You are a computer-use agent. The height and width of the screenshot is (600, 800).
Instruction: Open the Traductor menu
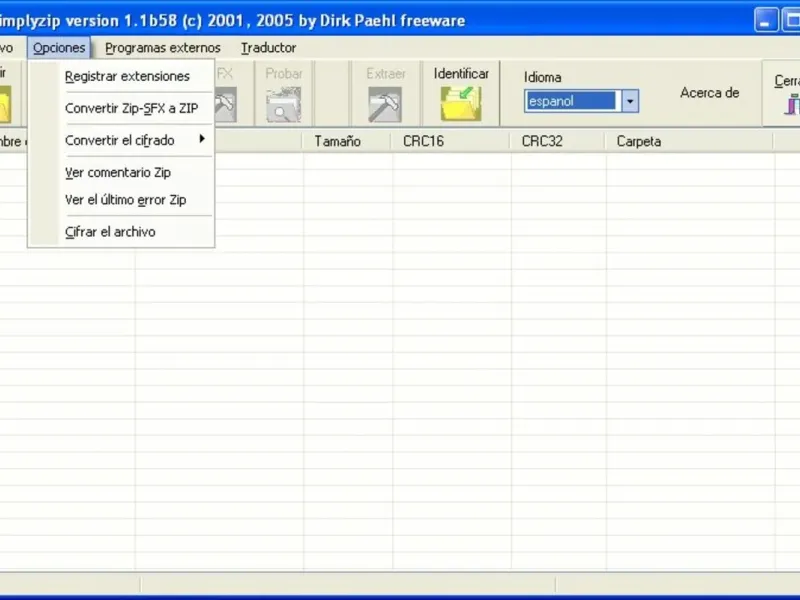coord(268,47)
